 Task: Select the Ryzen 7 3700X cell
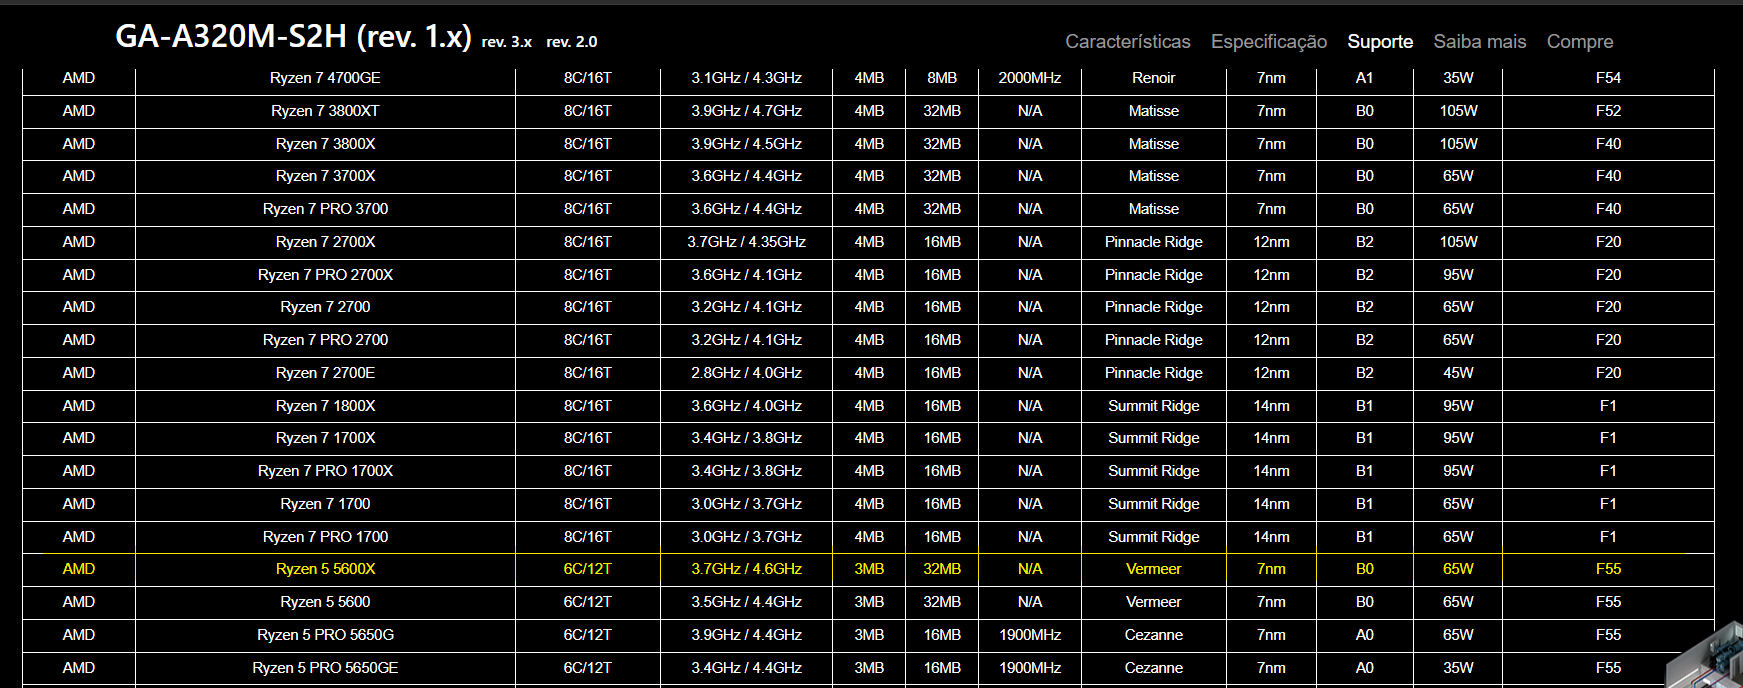(x=325, y=176)
